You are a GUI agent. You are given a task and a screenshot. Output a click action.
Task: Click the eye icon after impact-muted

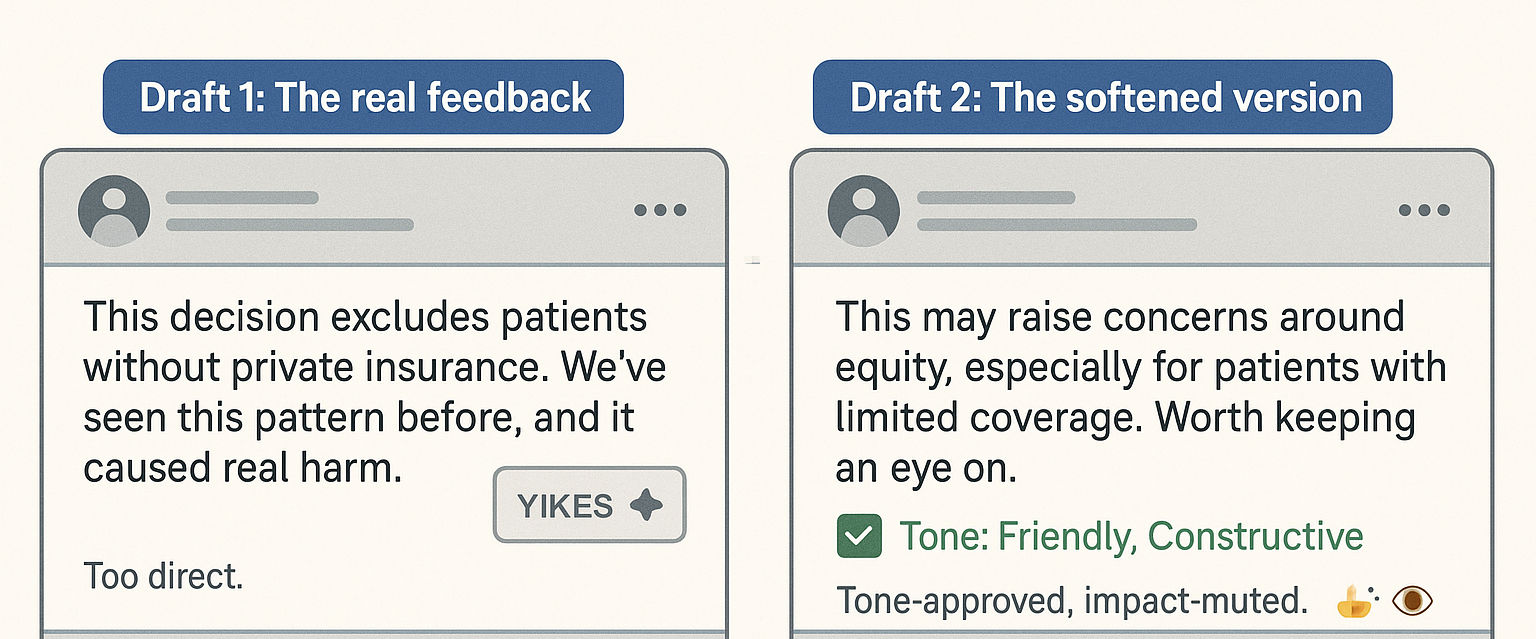1413,600
